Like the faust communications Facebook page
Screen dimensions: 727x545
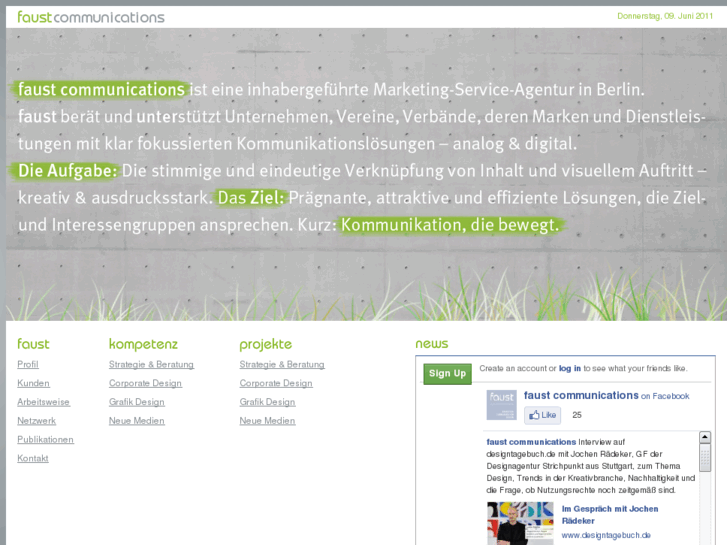542,415
